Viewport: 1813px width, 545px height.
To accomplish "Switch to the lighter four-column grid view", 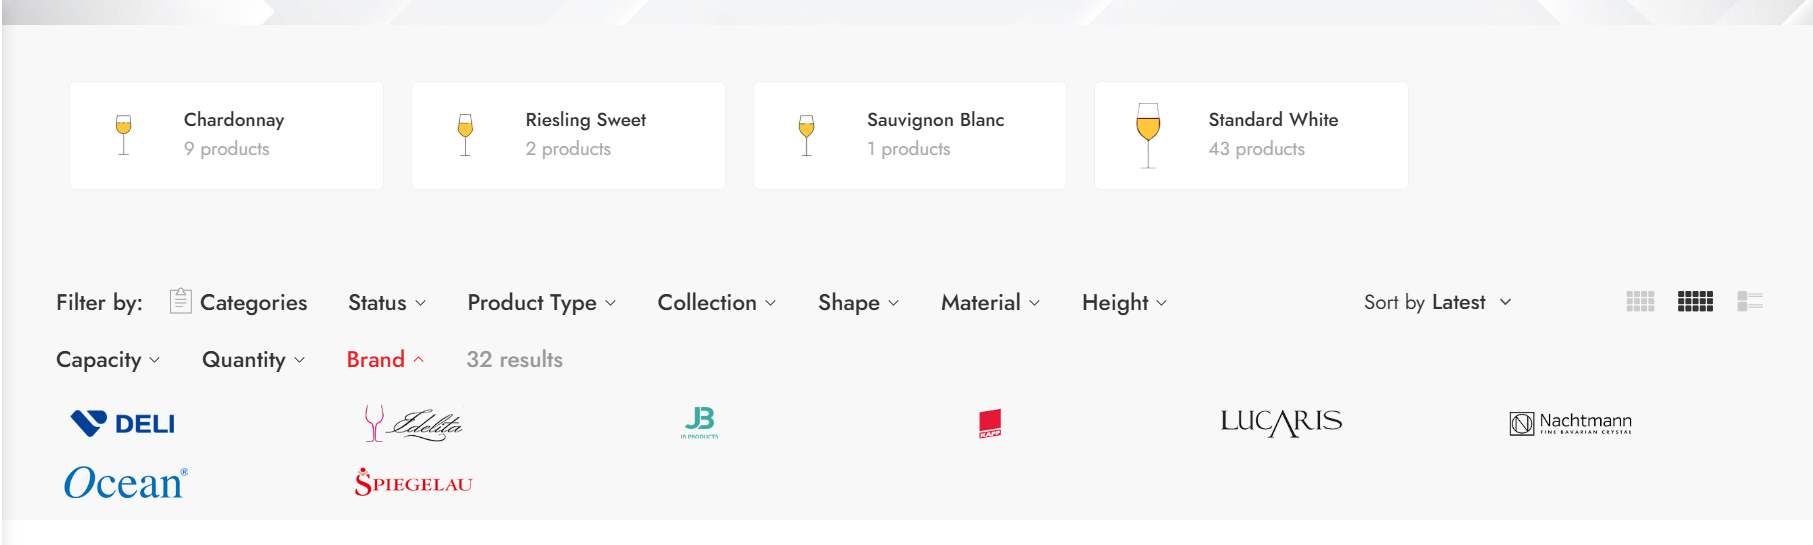I will point(1640,301).
